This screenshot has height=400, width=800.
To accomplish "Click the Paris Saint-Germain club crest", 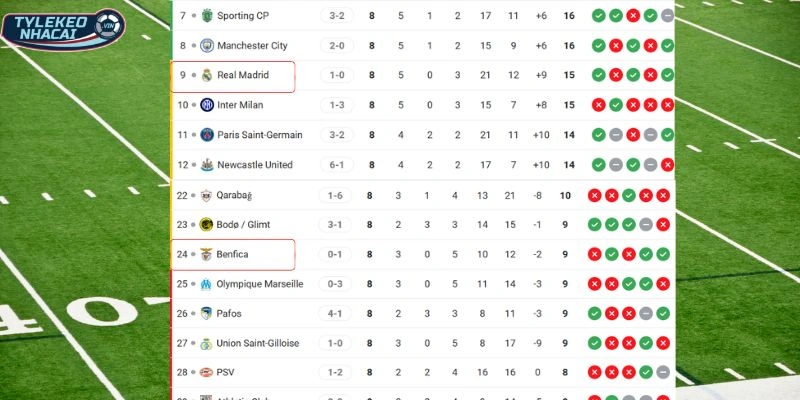I will coord(207,135).
